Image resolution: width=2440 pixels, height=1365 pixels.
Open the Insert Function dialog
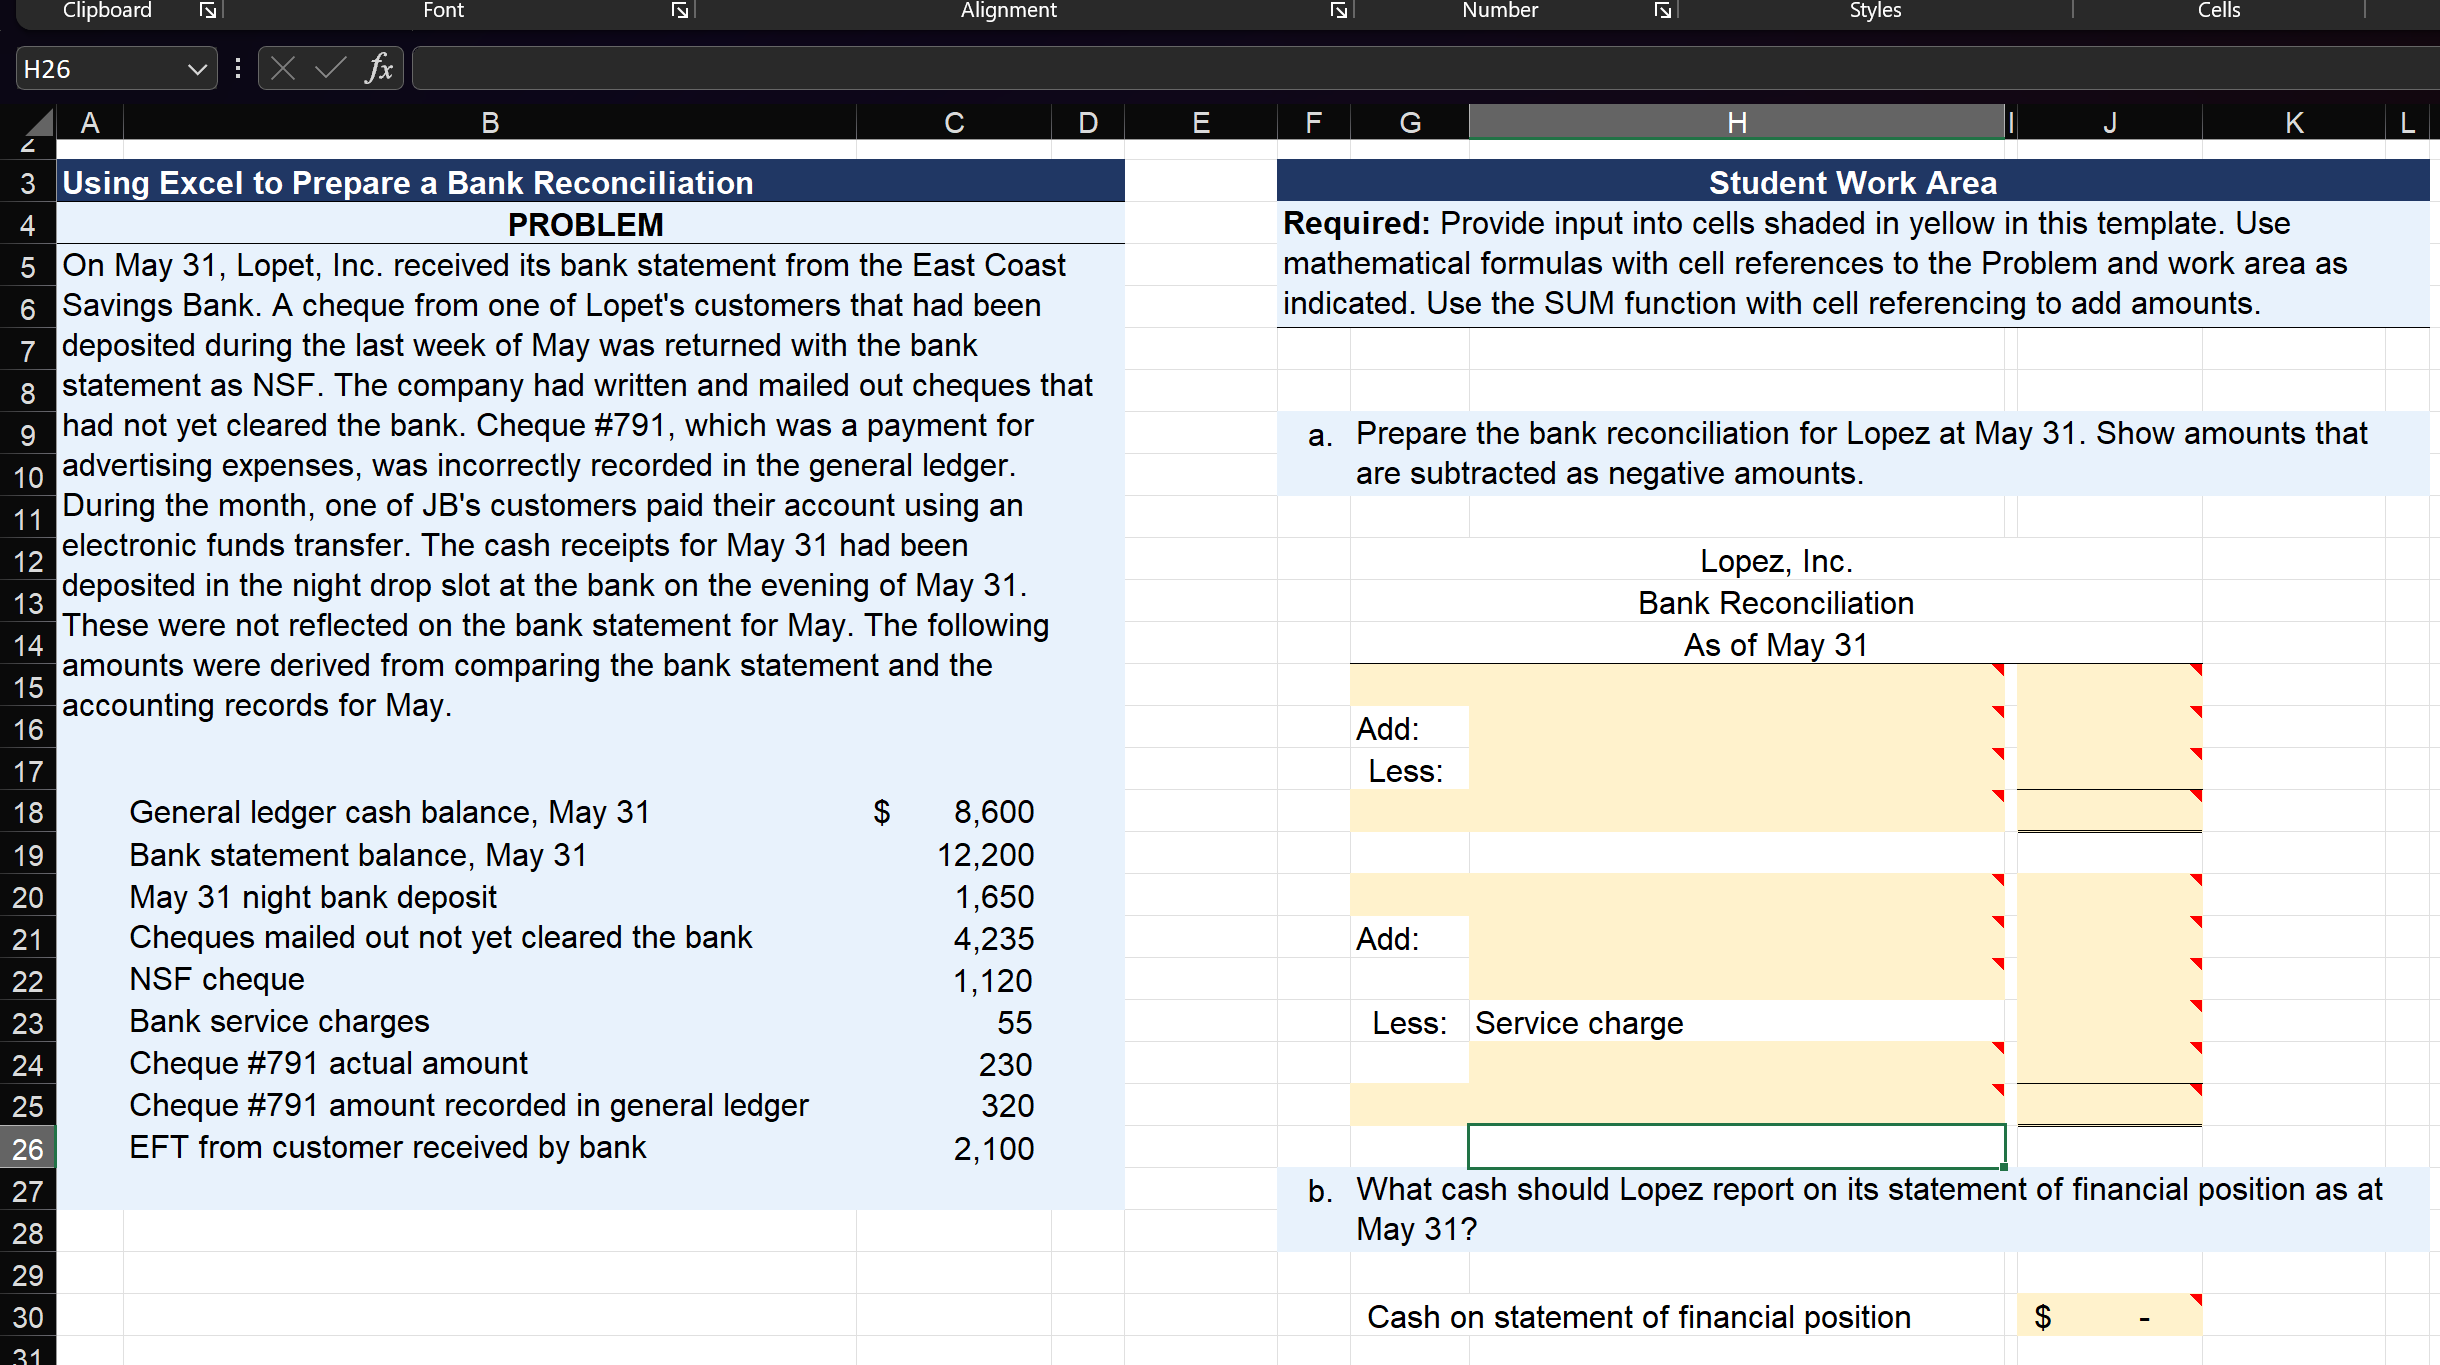click(x=377, y=68)
